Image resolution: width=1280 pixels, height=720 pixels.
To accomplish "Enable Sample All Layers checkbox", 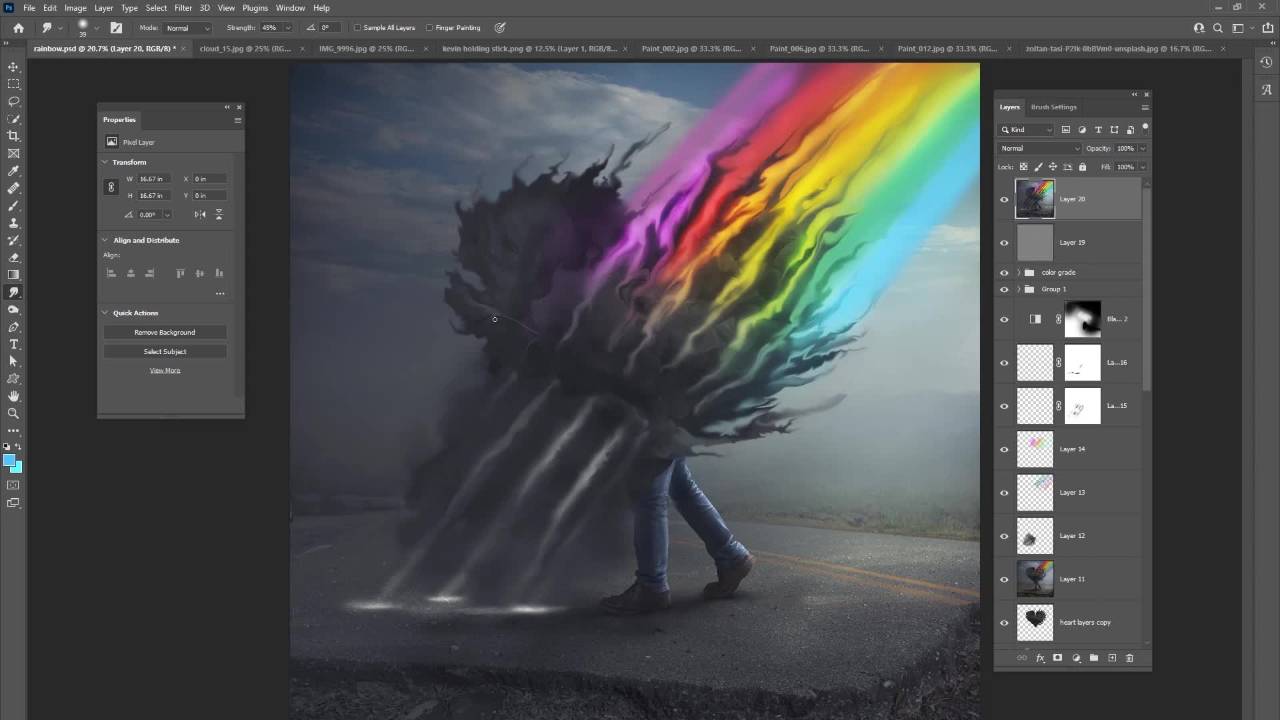I will (x=358, y=28).
